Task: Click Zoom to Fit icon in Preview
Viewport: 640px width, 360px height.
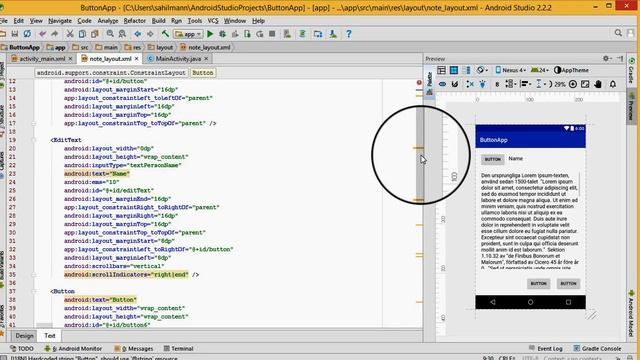Action: pos(585,84)
